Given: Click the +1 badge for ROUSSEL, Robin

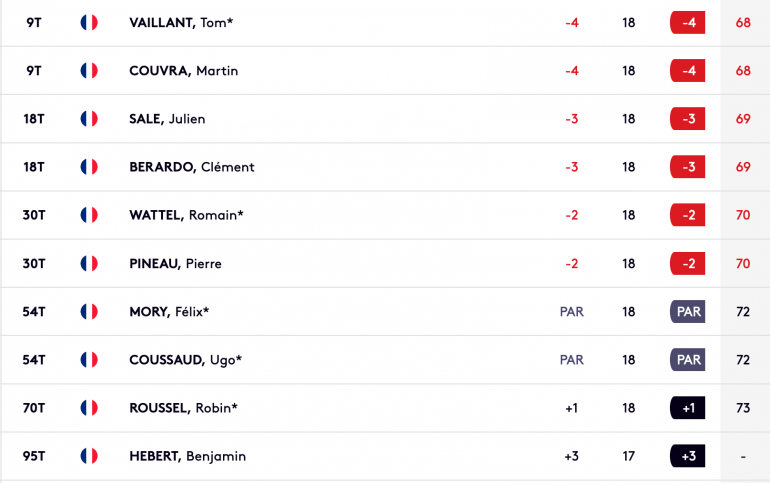Looking at the screenshot, I should [x=688, y=408].
